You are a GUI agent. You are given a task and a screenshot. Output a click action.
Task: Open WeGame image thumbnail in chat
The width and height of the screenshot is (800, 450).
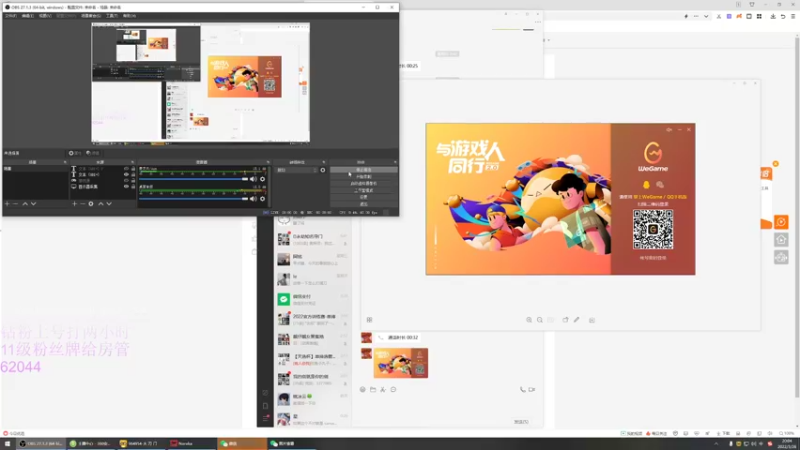tap(401, 363)
